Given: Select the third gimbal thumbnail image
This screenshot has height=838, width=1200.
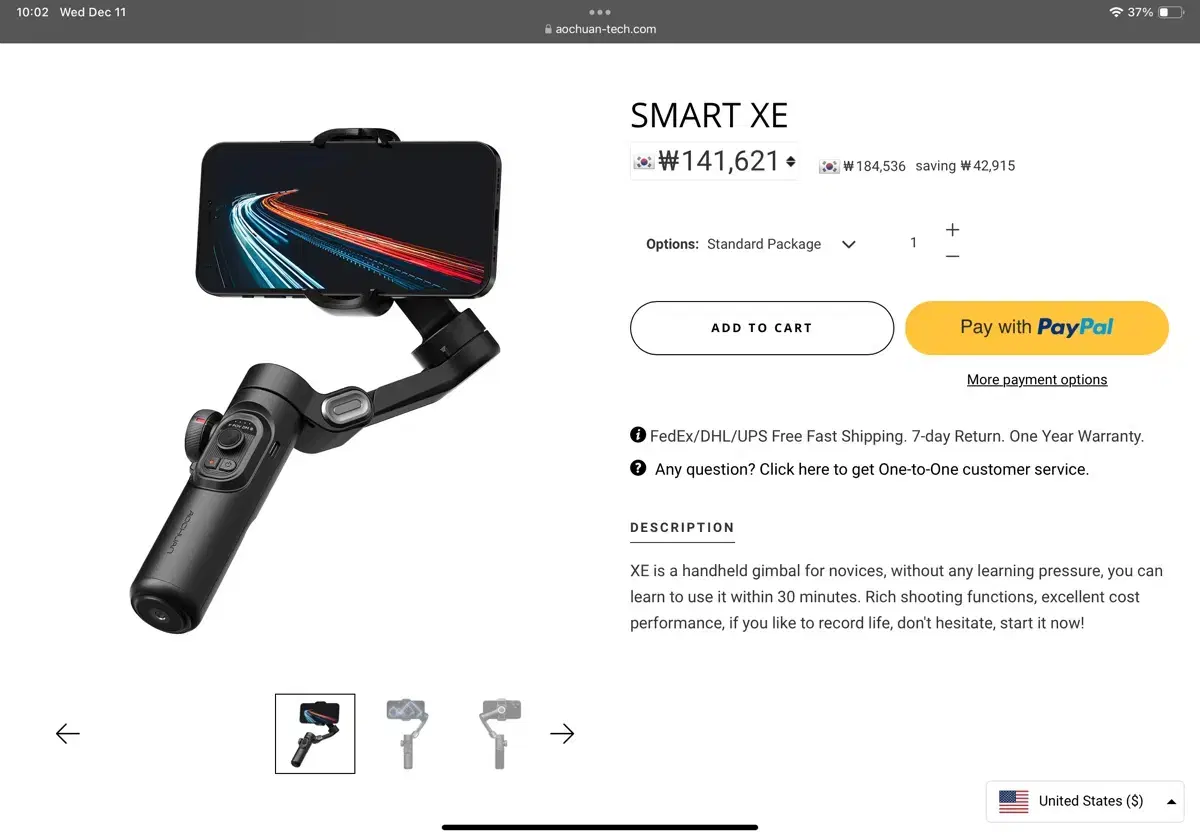Looking at the screenshot, I should coord(499,734).
